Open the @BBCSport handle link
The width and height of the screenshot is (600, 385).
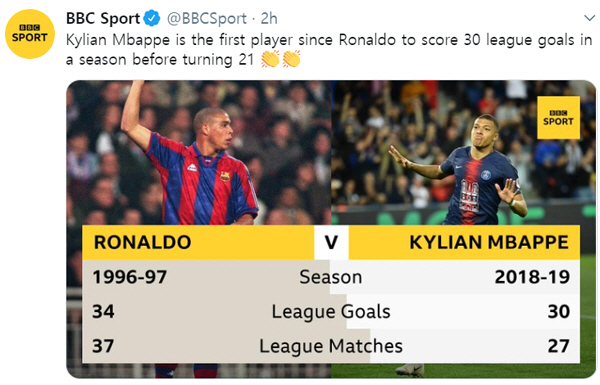(x=207, y=19)
